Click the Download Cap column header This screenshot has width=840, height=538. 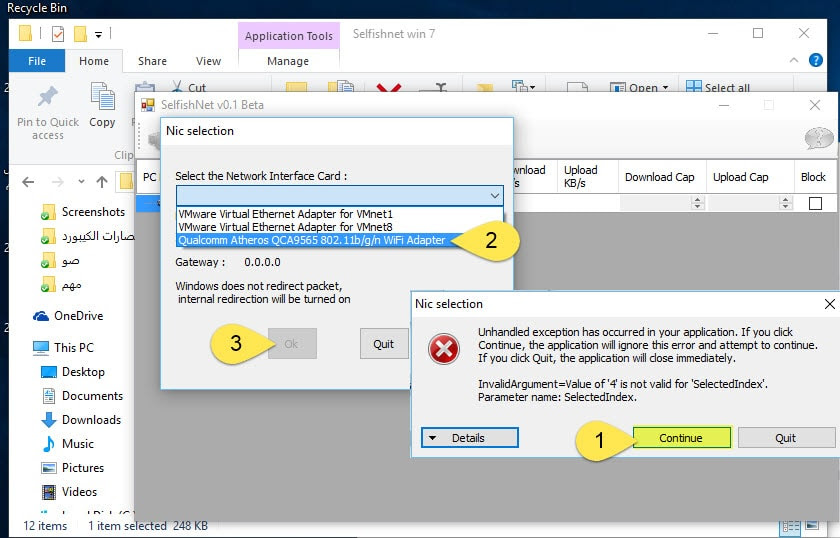tap(662, 177)
